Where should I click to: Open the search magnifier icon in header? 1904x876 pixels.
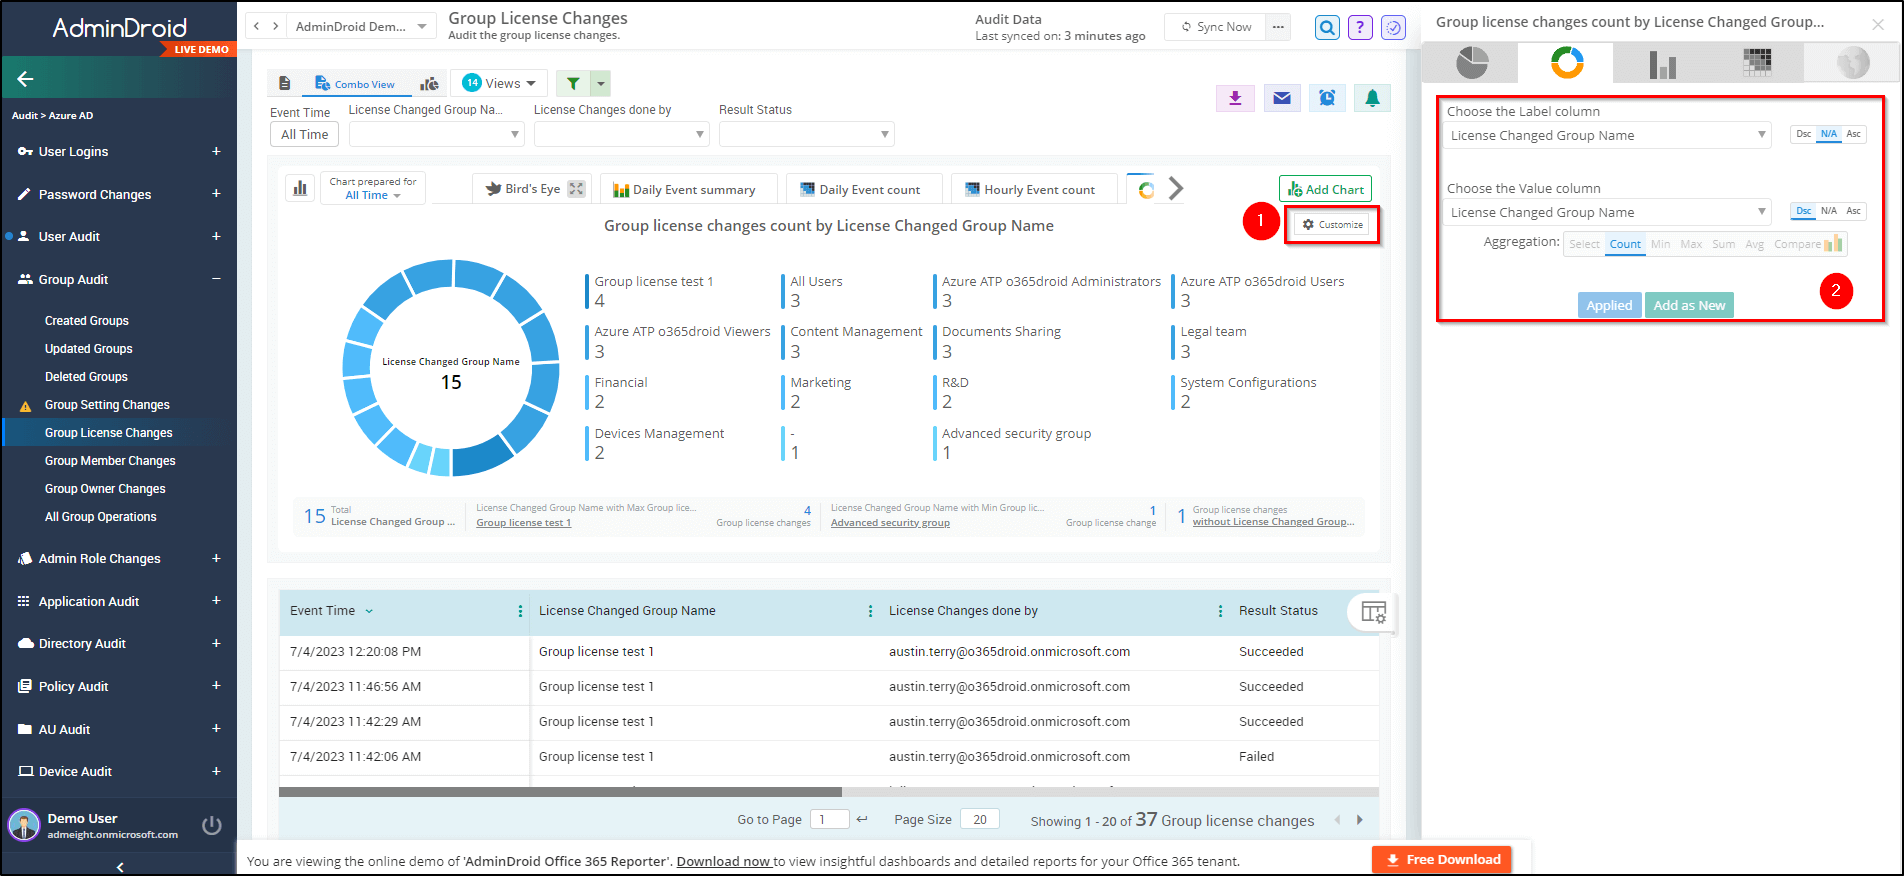pos(1327,28)
